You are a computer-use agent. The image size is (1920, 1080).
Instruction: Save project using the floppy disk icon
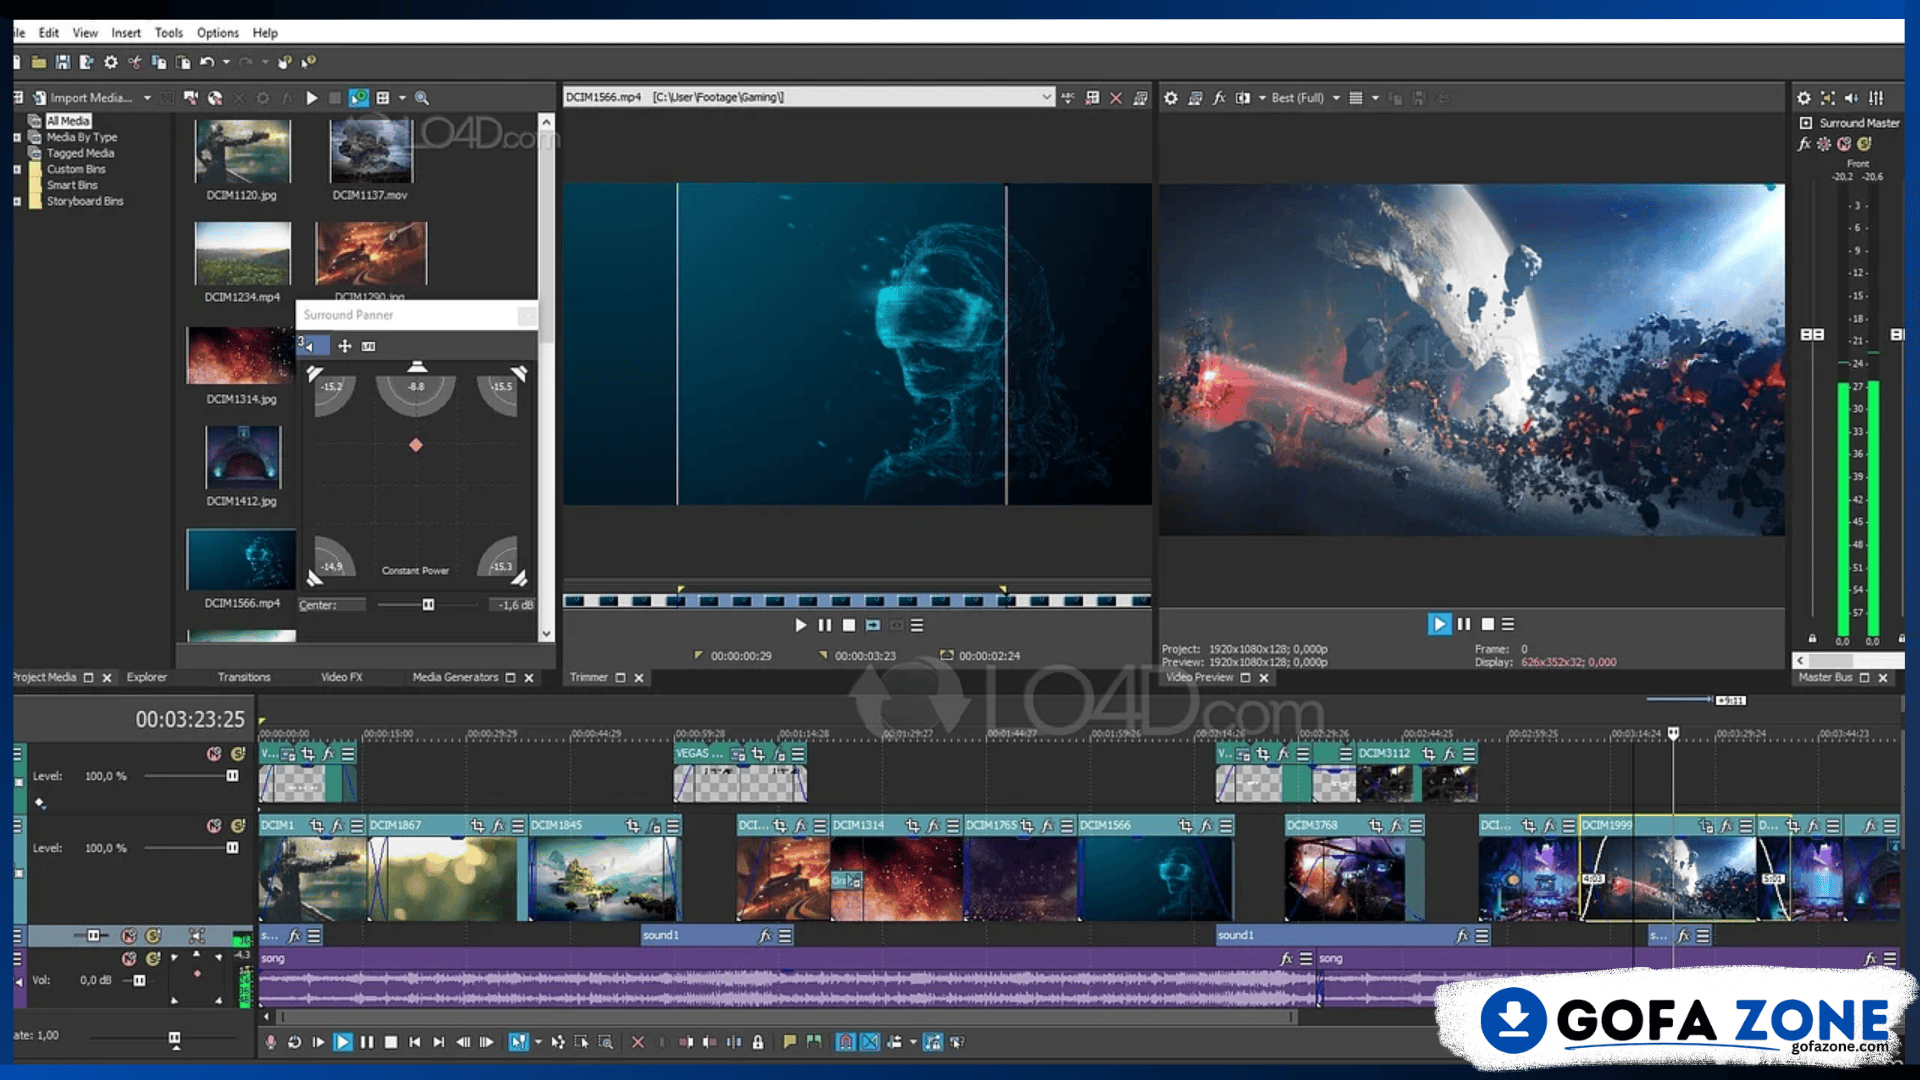click(x=62, y=62)
